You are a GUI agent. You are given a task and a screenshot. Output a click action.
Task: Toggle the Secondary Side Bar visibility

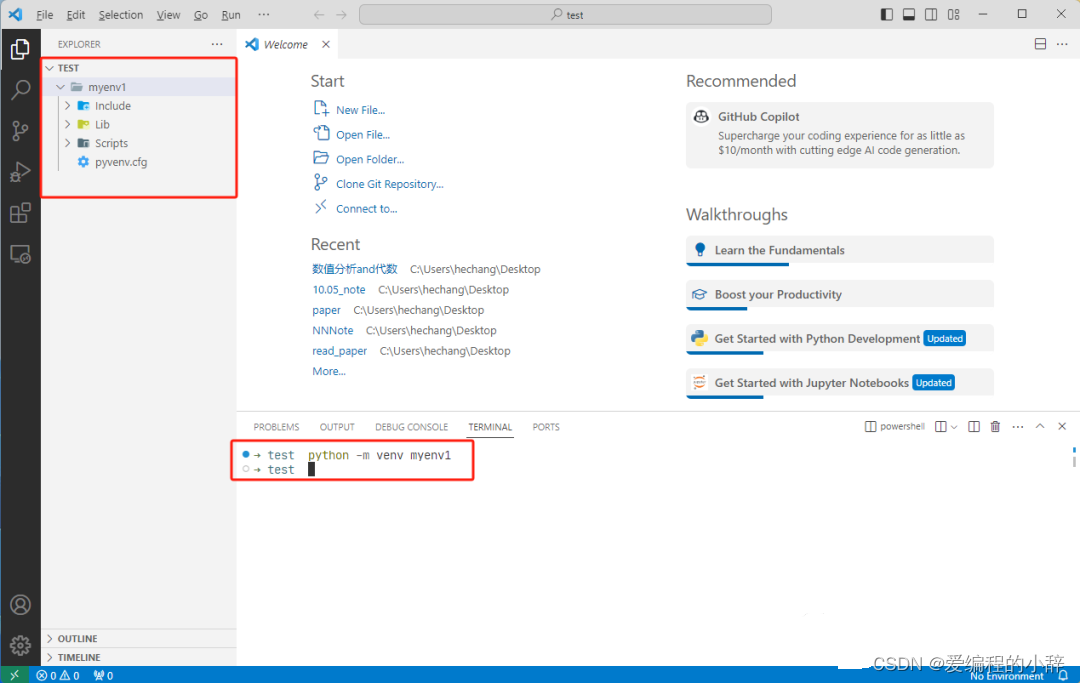point(931,14)
